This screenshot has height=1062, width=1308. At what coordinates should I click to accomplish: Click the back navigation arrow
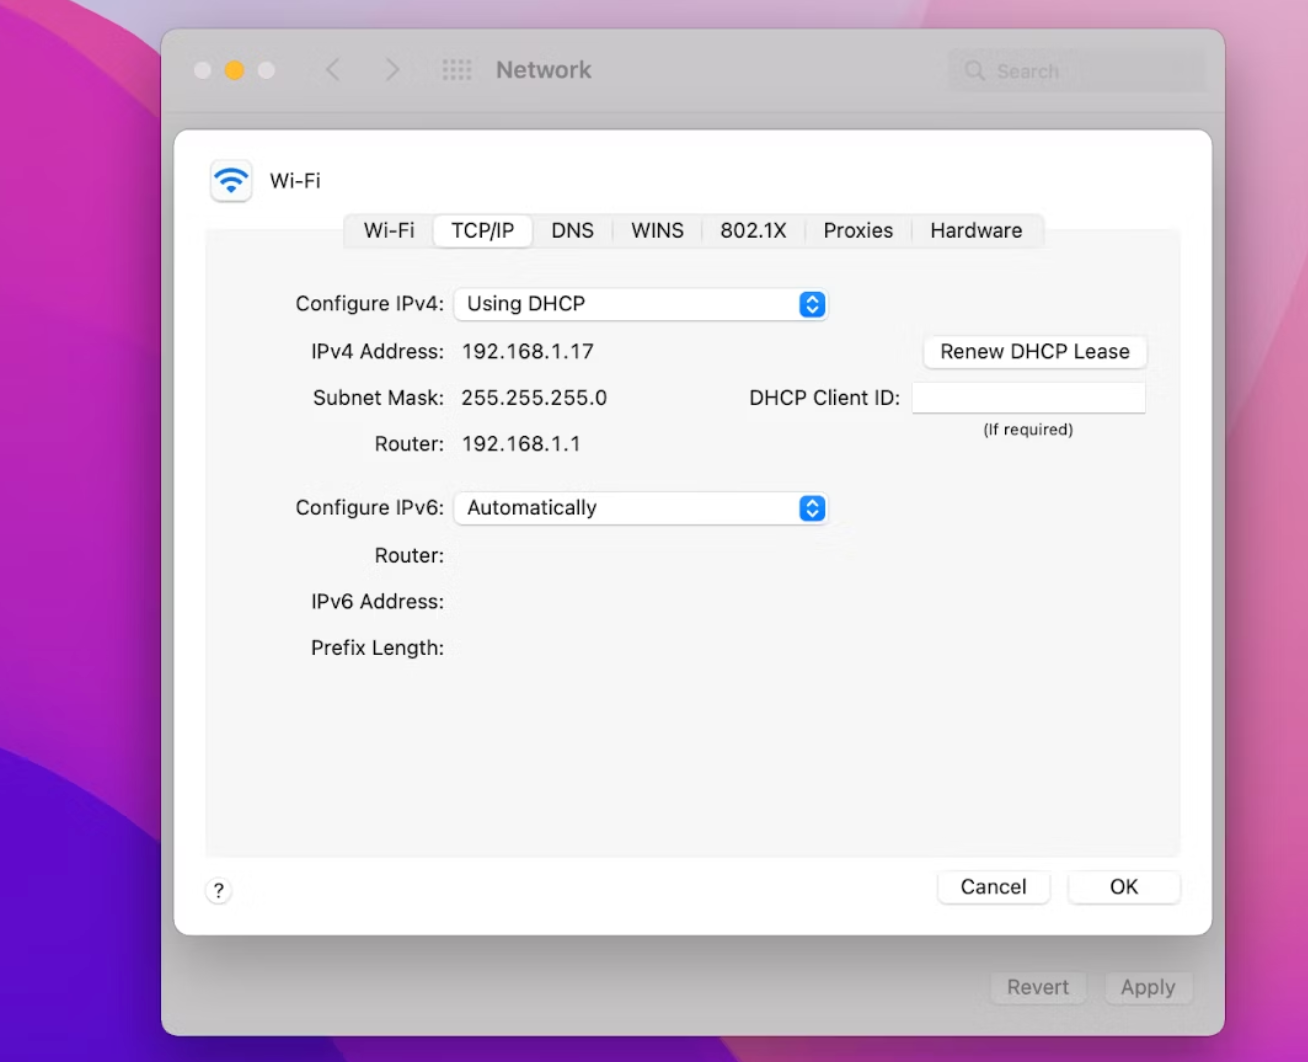click(x=332, y=70)
